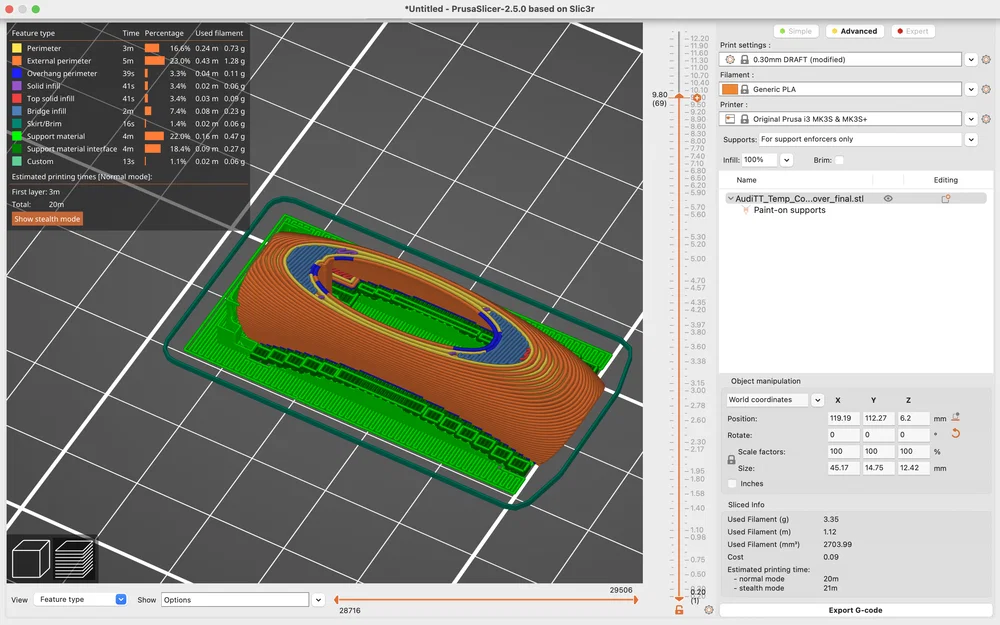
Task: Click the Position Y field showing 112.27
Action: coord(878,418)
